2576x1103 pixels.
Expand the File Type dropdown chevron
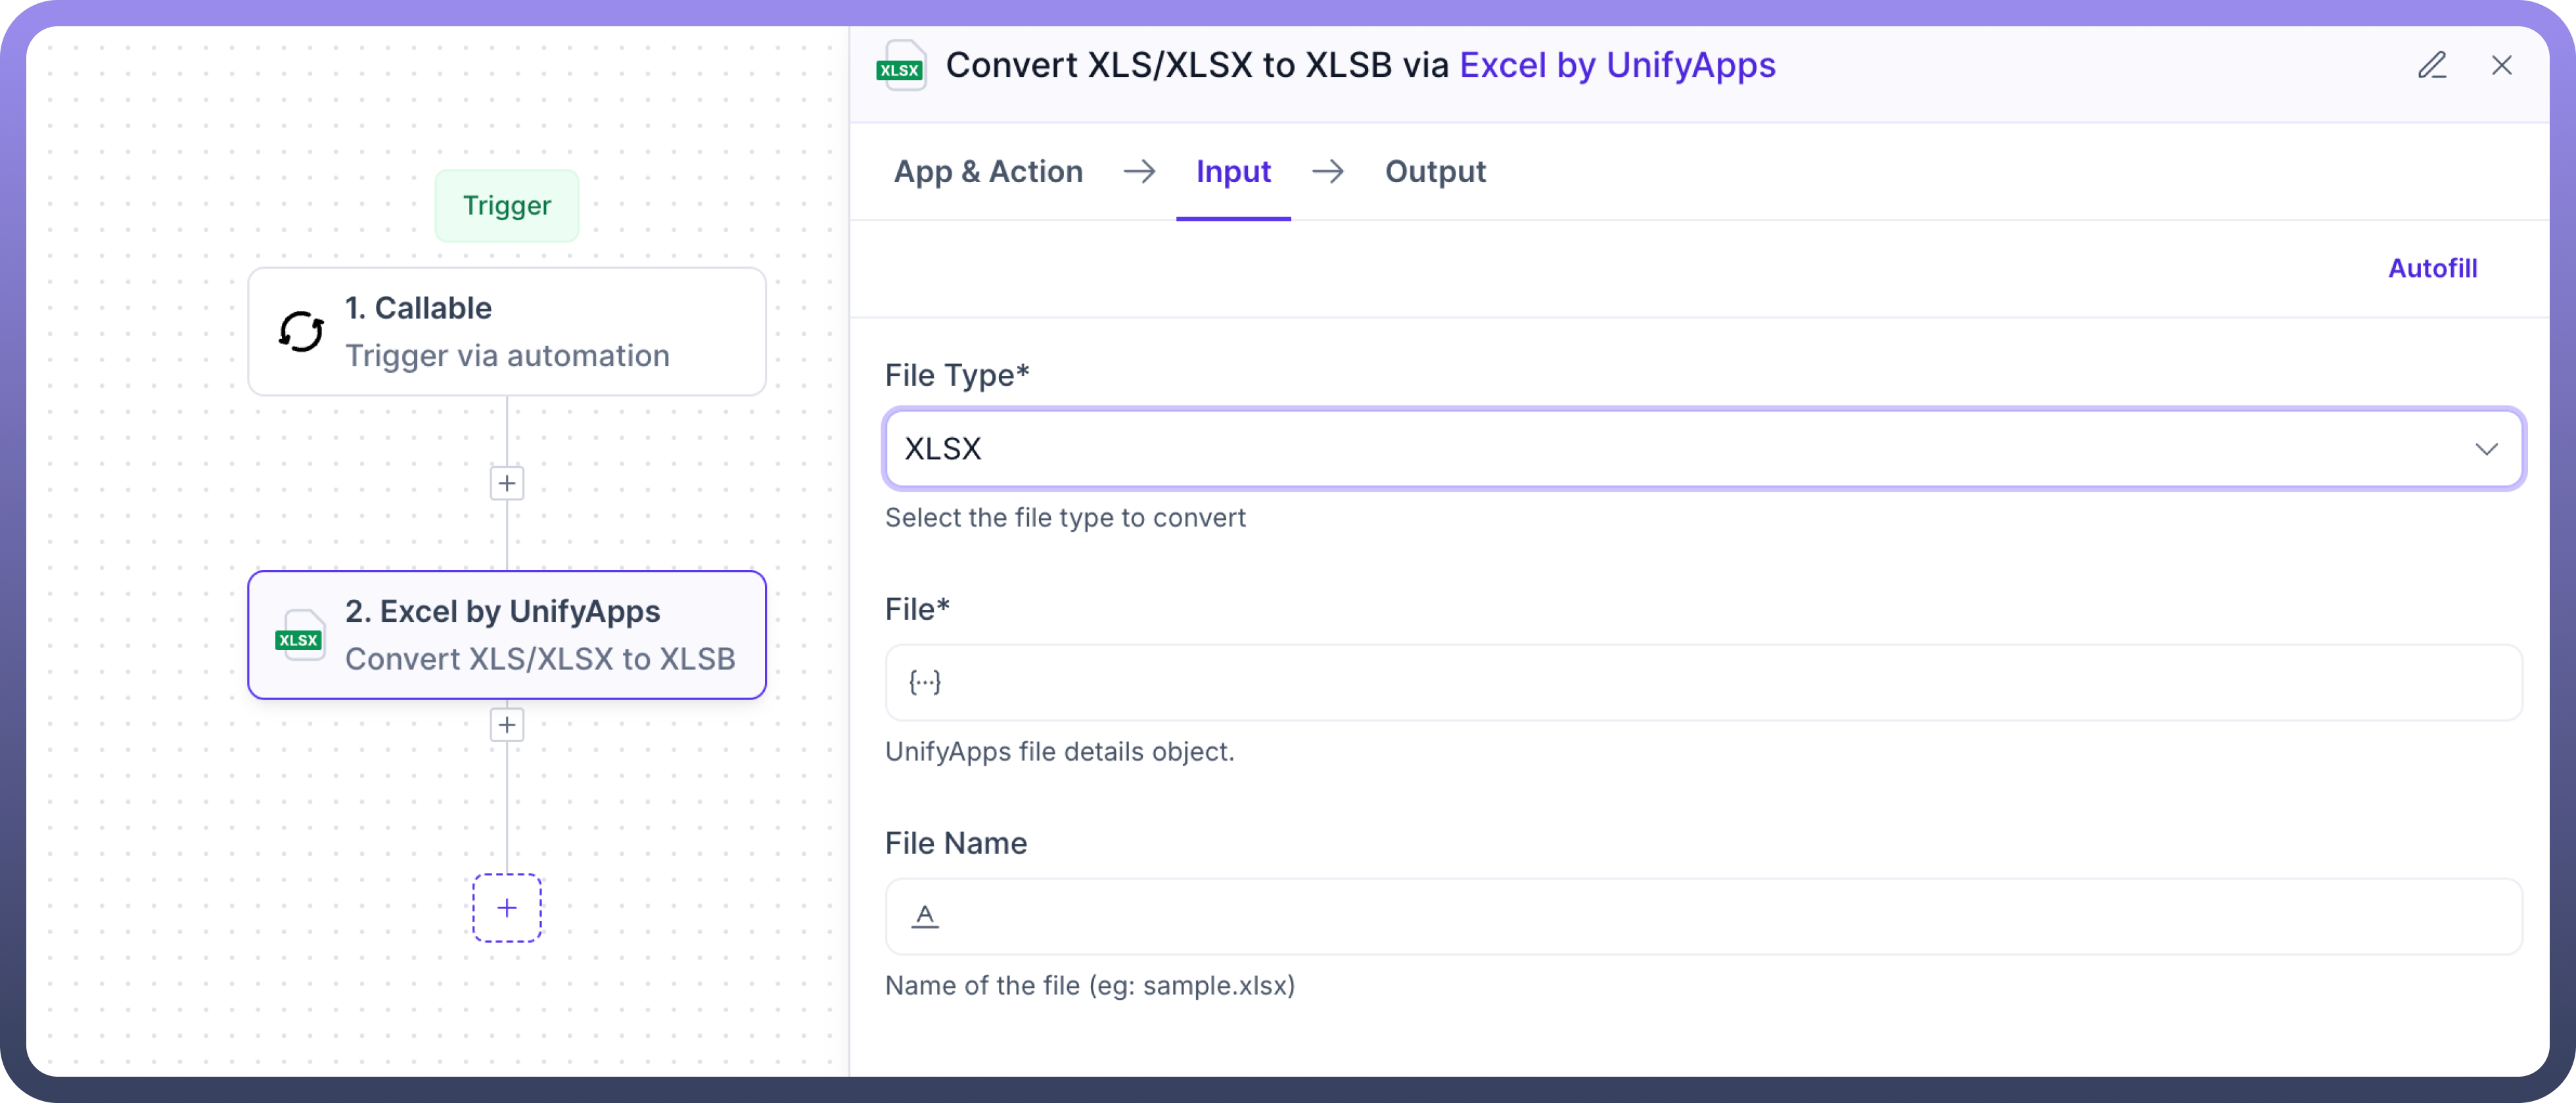click(x=2486, y=449)
